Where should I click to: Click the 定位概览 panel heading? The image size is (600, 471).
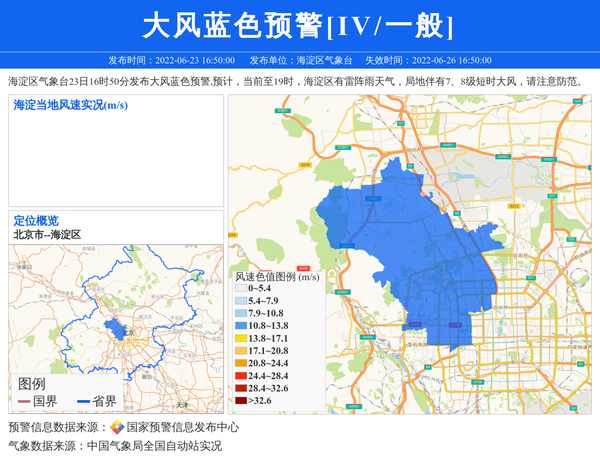tap(36, 220)
